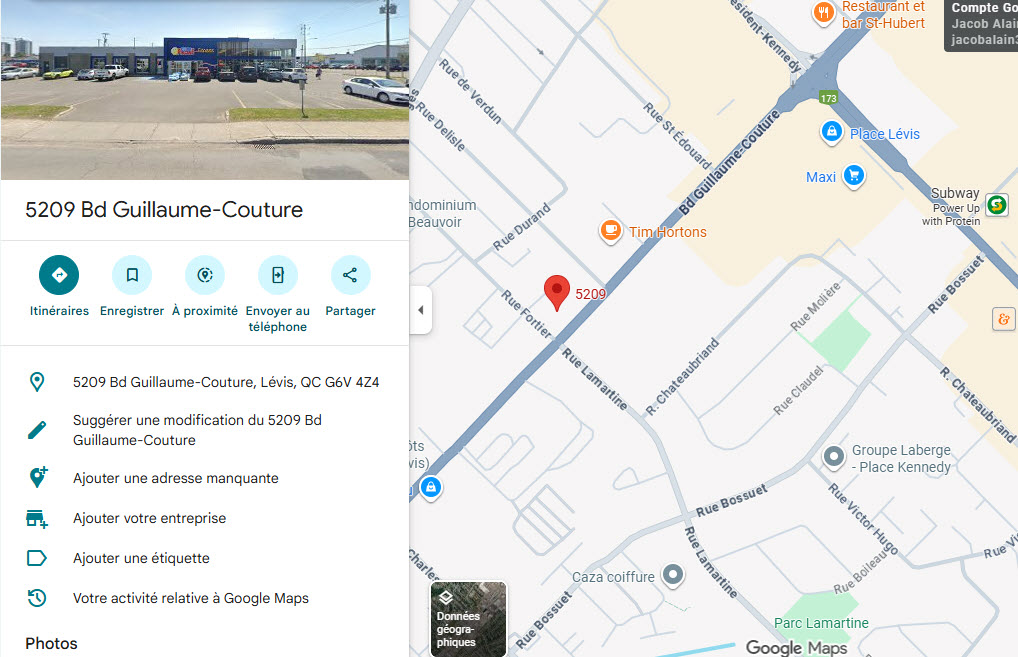Click the Subway restaurant logo marker

[995, 204]
